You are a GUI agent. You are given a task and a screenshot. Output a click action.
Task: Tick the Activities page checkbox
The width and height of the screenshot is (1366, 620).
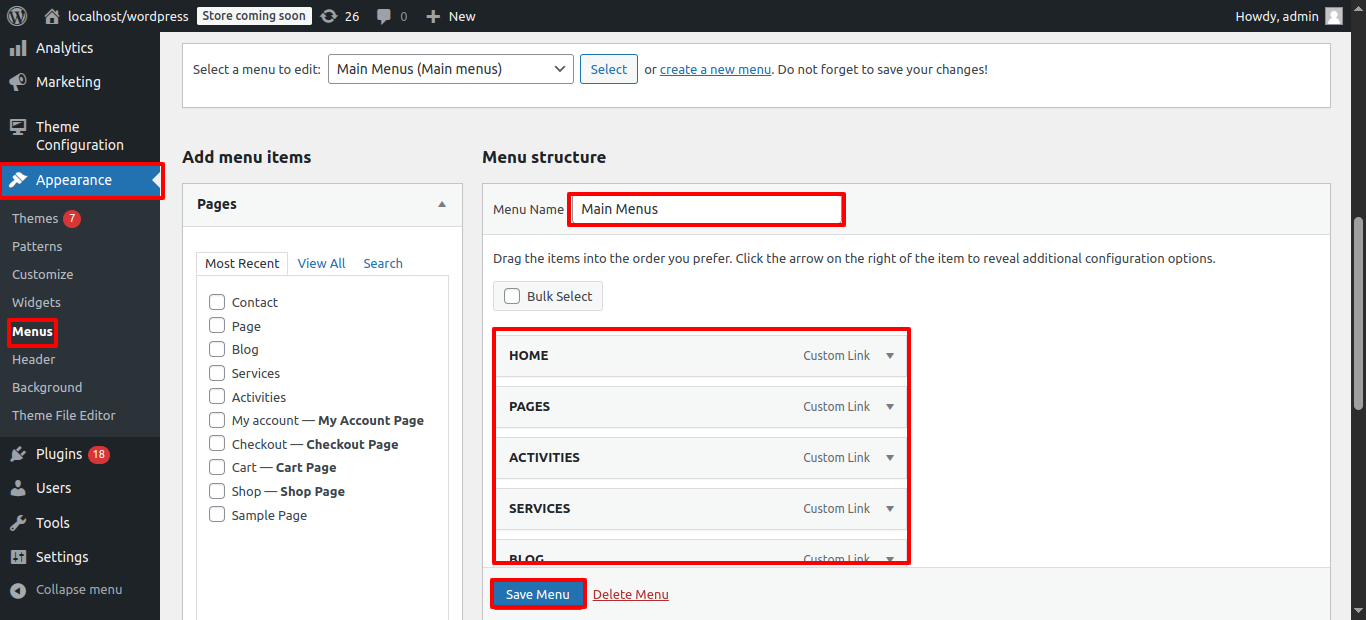tap(217, 396)
